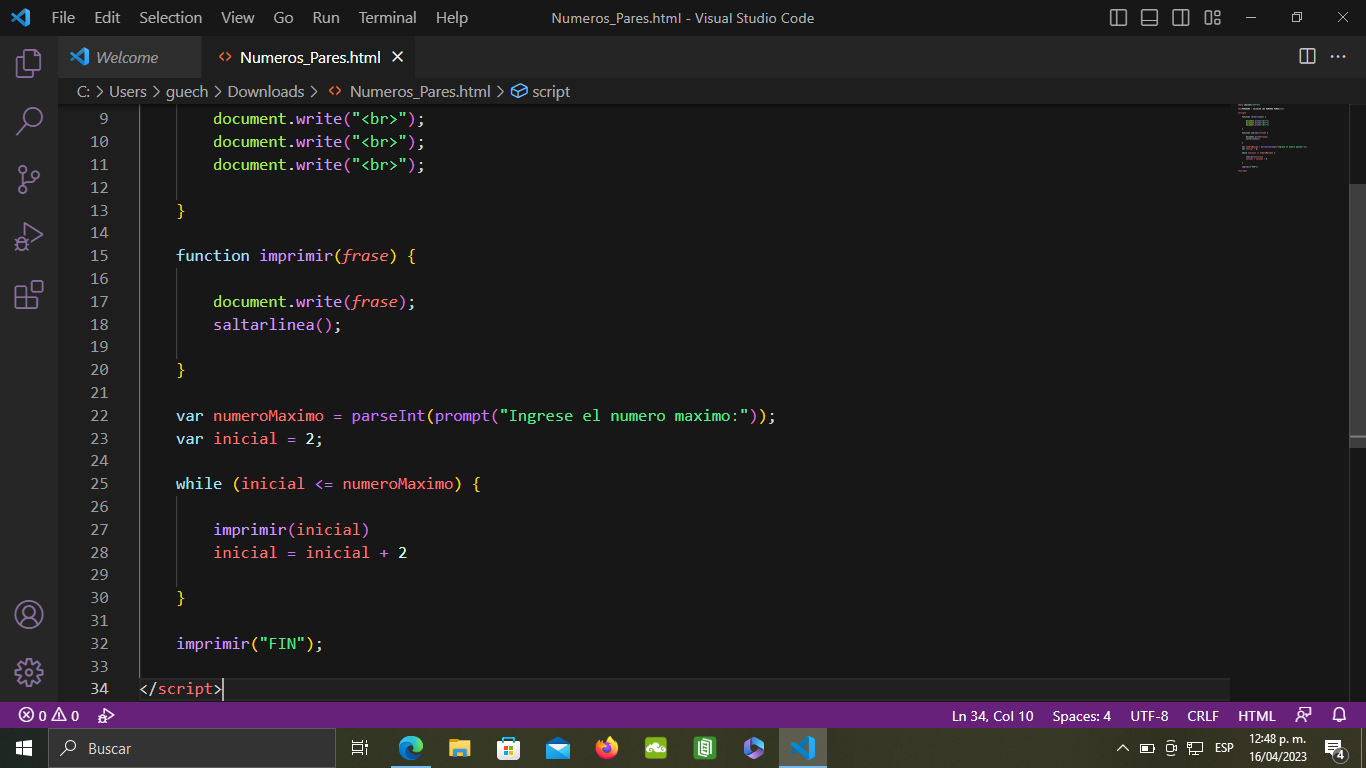Image resolution: width=1366 pixels, height=768 pixels.
Task: Open the notifications bell in status bar
Action: point(1339,716)
